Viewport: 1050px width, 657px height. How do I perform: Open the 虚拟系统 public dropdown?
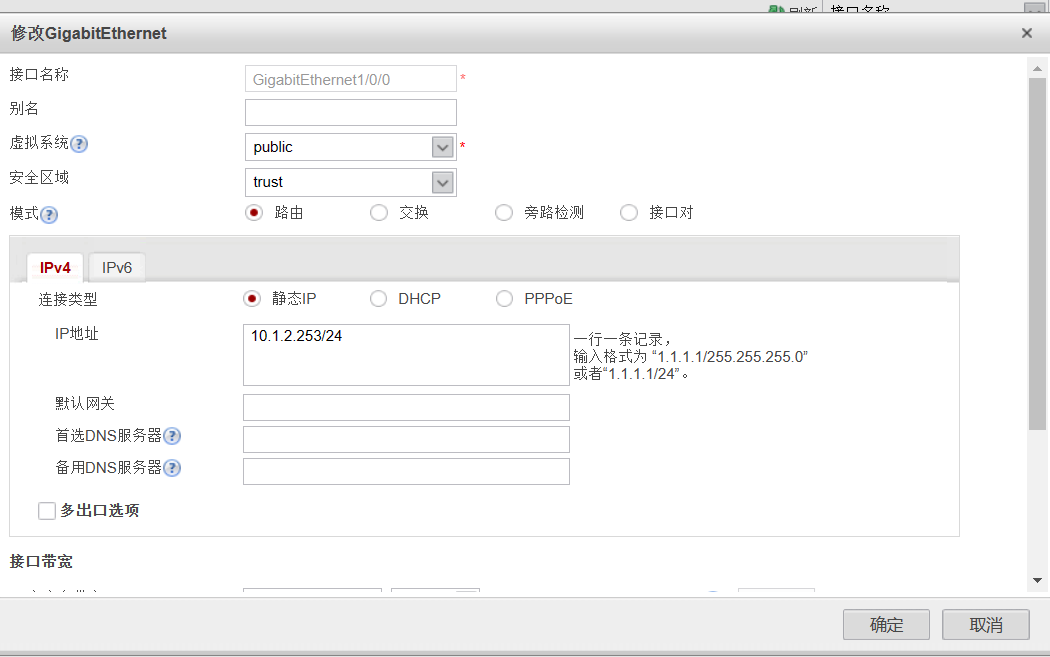(443, 147)
